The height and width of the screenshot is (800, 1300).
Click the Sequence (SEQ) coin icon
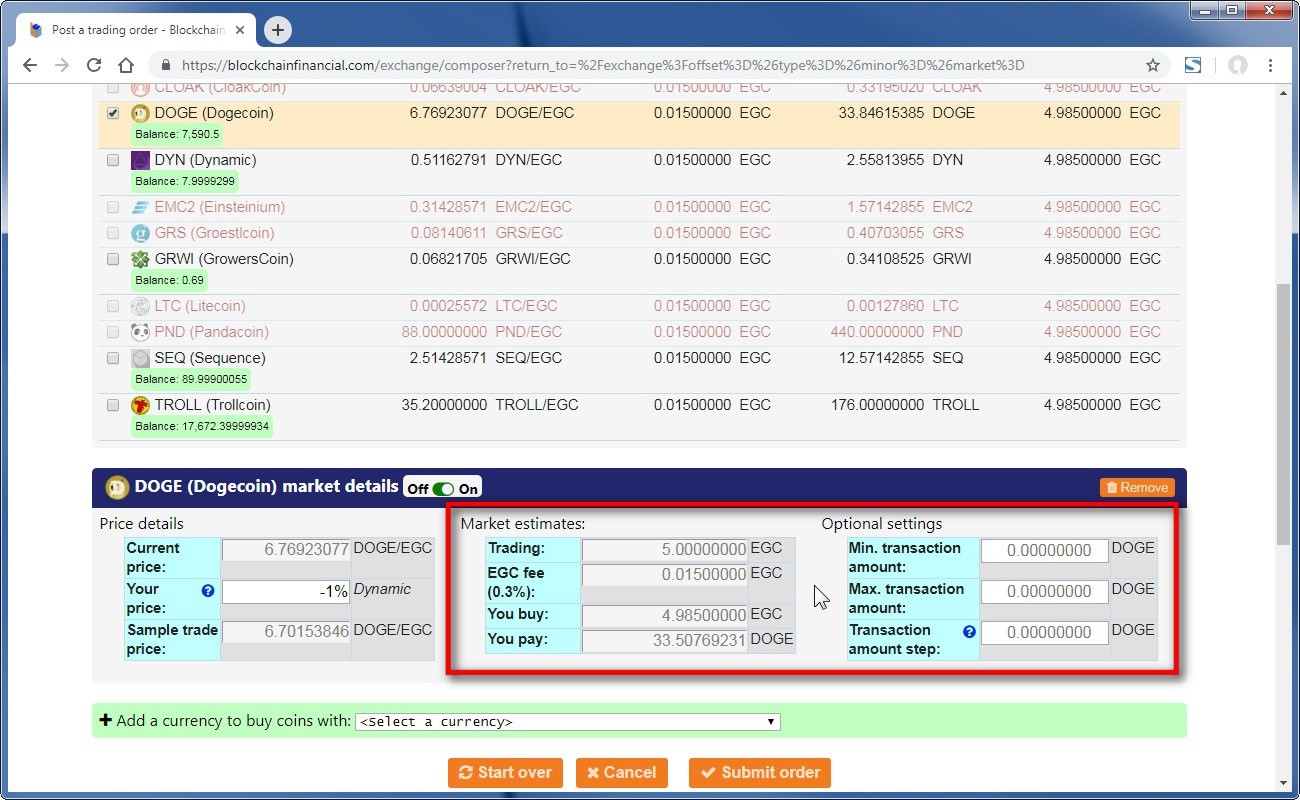pos(141,358)
